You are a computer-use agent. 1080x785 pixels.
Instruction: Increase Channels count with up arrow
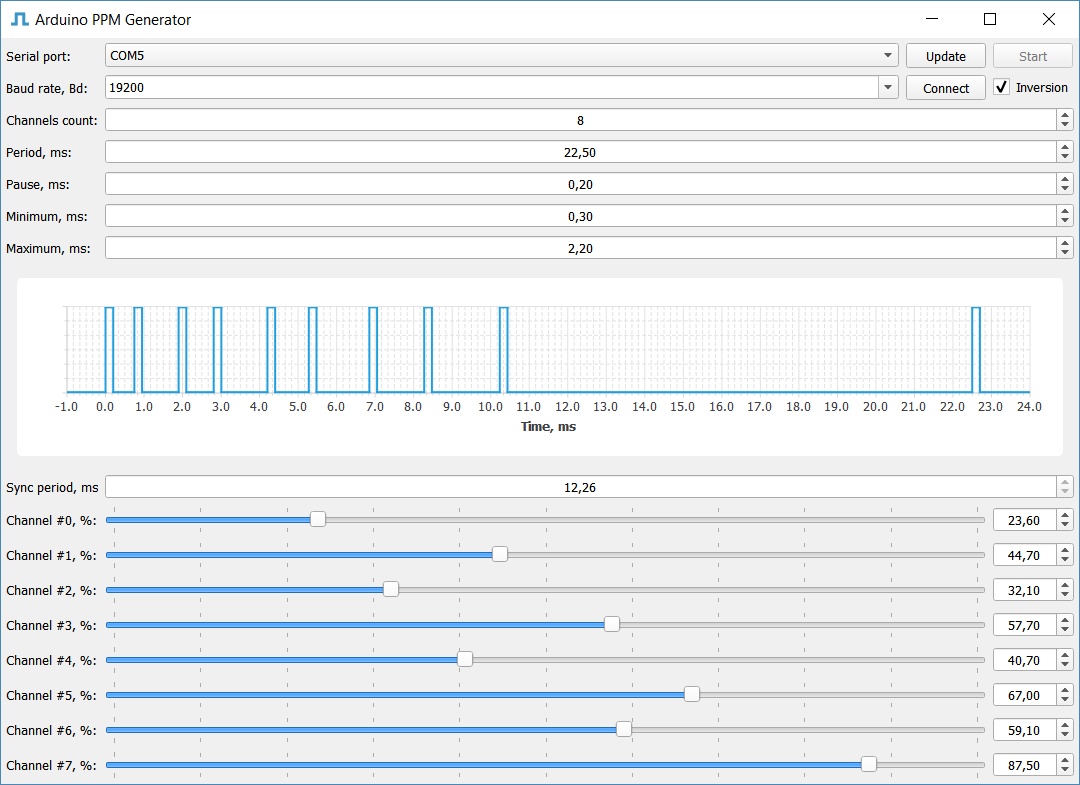pyautogui.click(x=1065, y=115)
